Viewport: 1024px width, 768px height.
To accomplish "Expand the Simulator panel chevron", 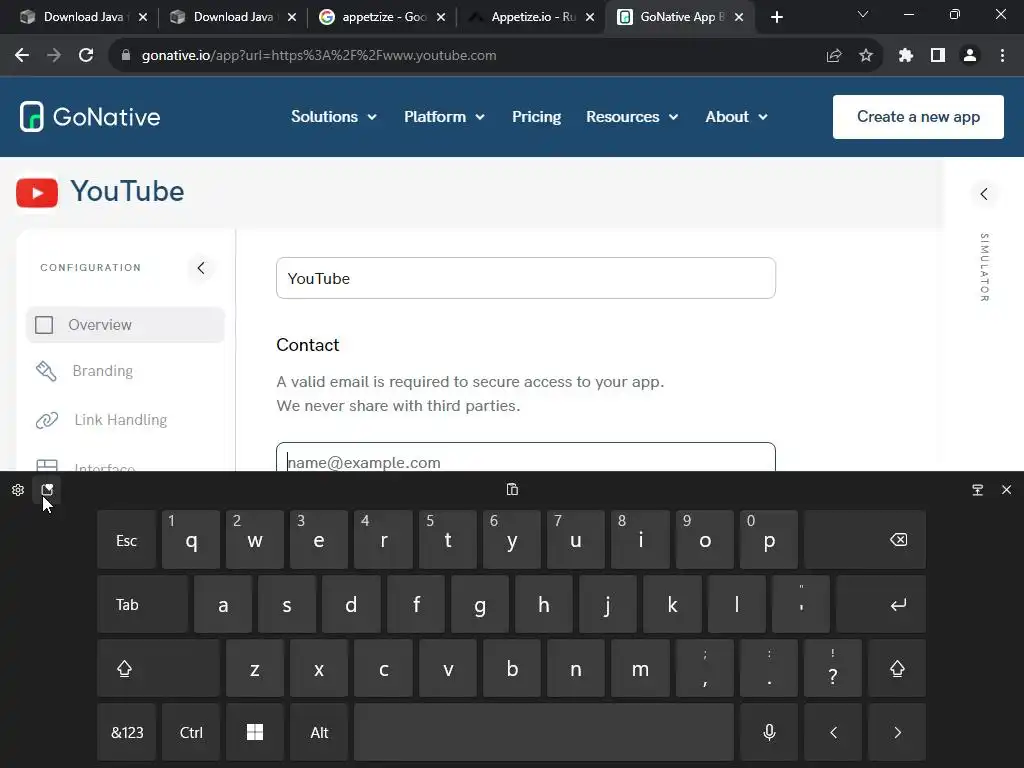I will (984, 194).
